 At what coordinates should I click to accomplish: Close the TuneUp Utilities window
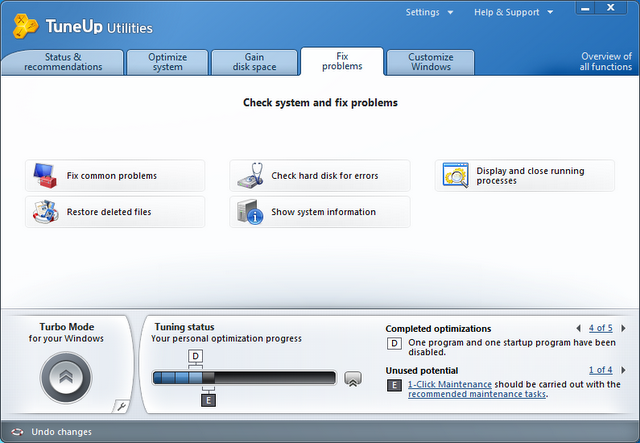611,8
